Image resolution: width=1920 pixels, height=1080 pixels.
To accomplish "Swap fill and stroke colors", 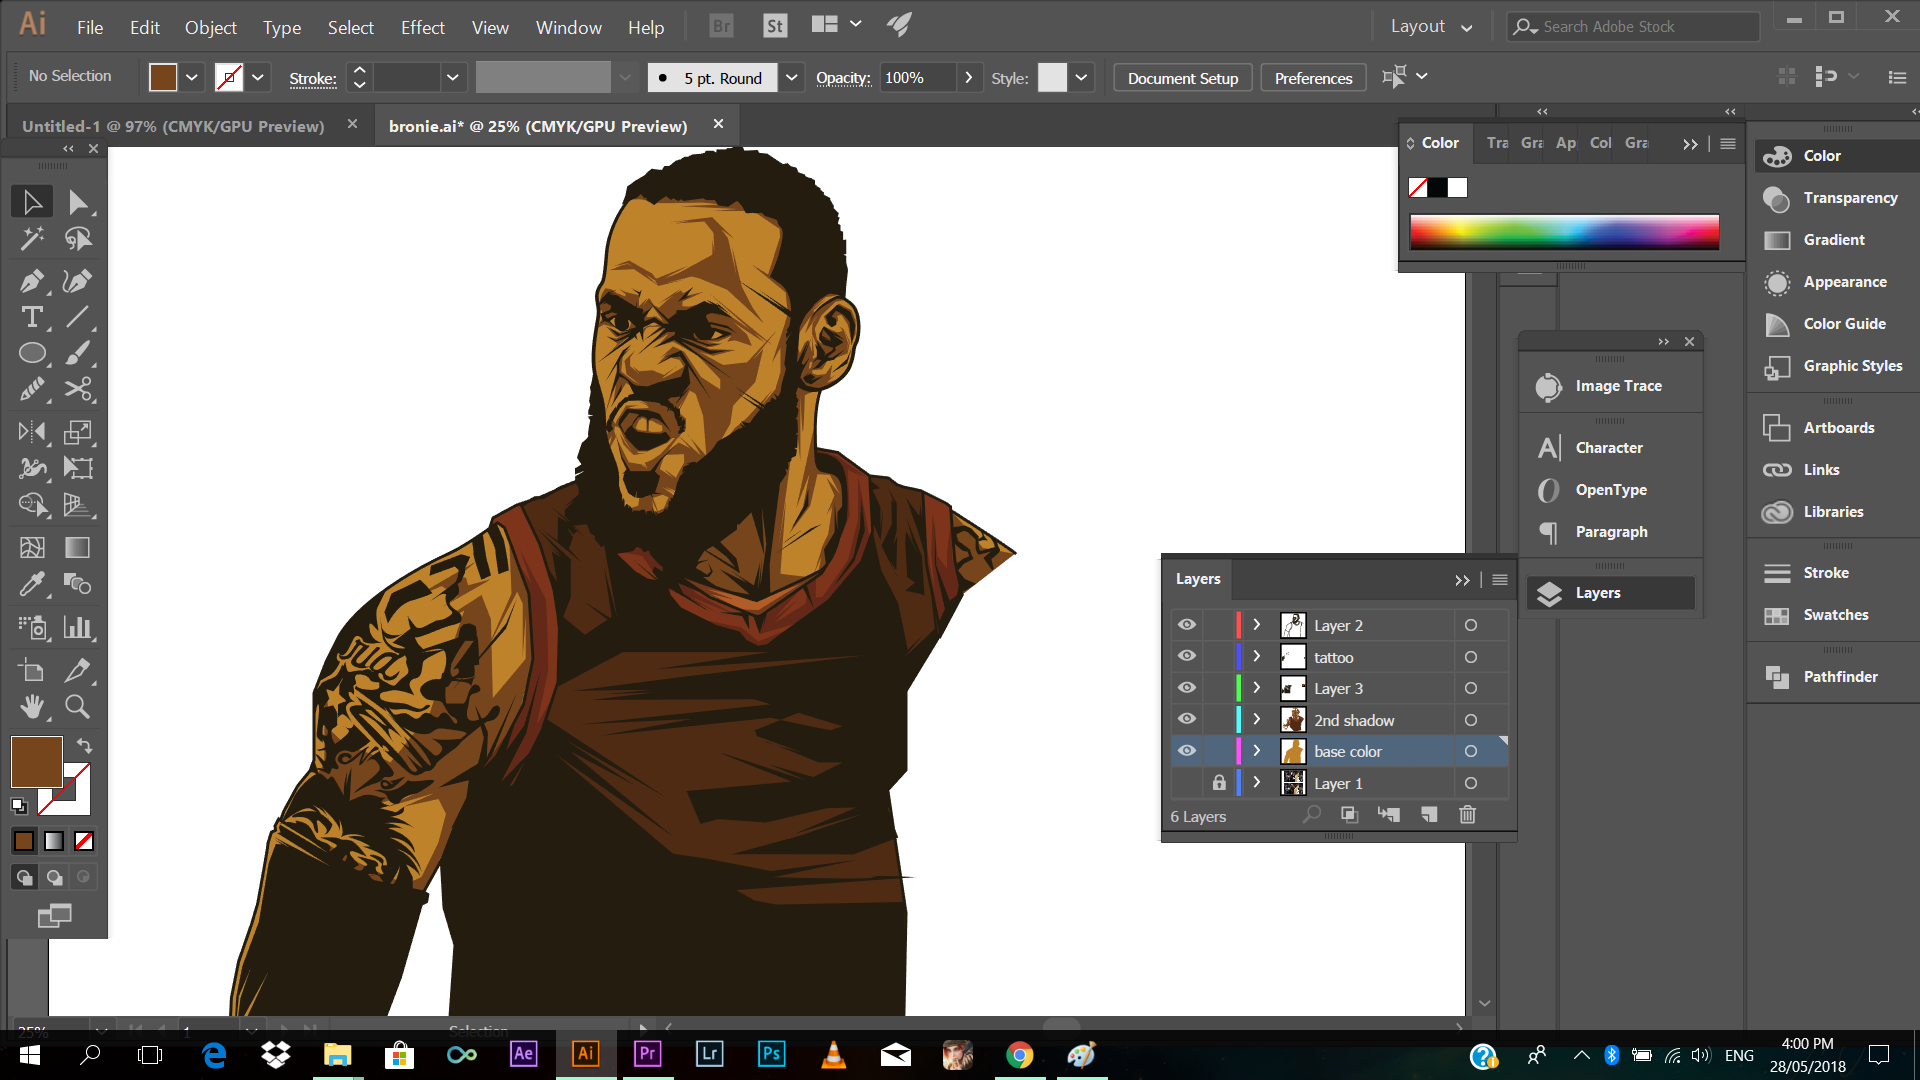I will (x=84, y=746).
